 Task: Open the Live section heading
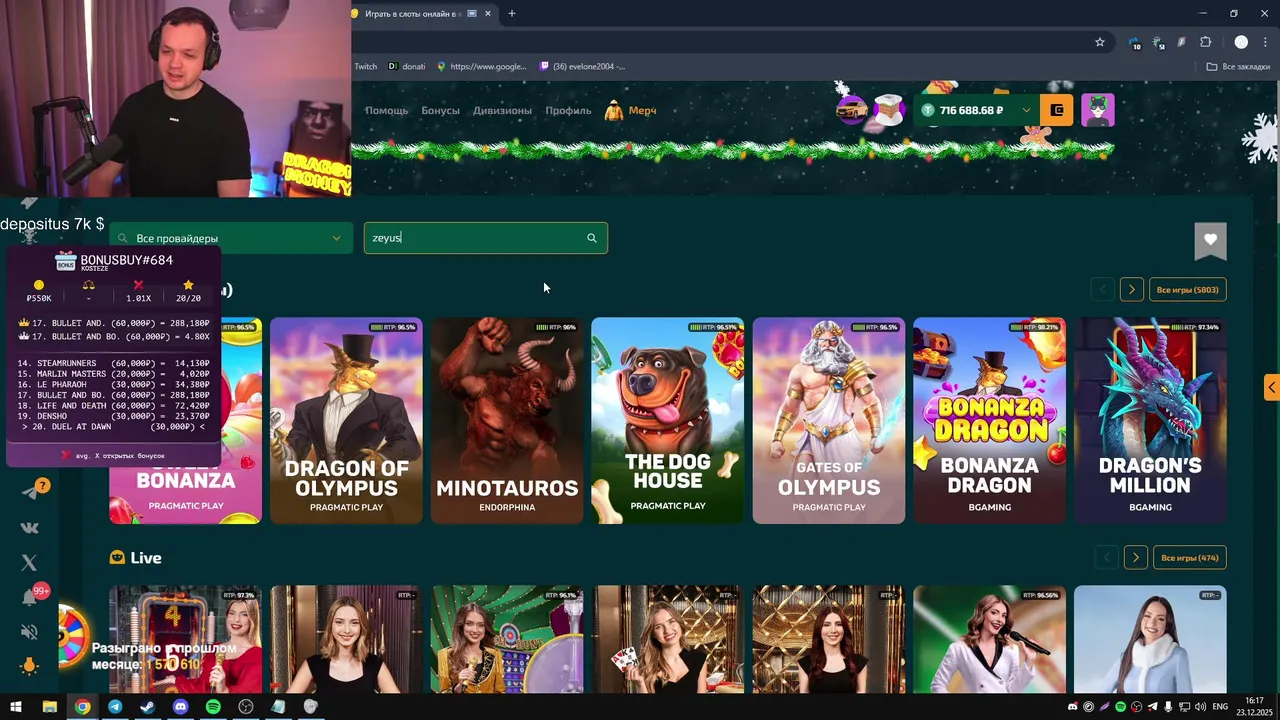point(136,558)
